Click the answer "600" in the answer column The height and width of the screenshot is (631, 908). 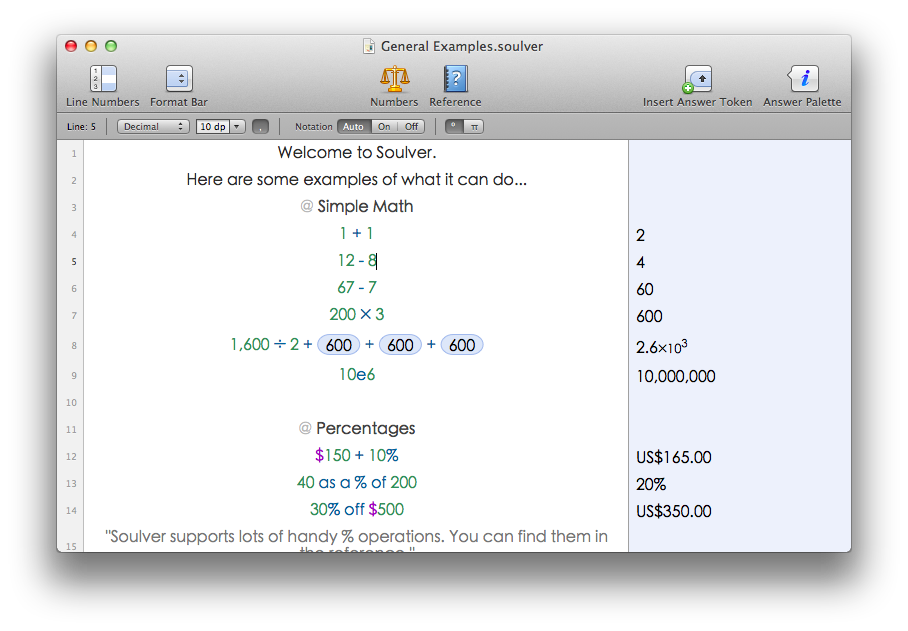[649, 316]
